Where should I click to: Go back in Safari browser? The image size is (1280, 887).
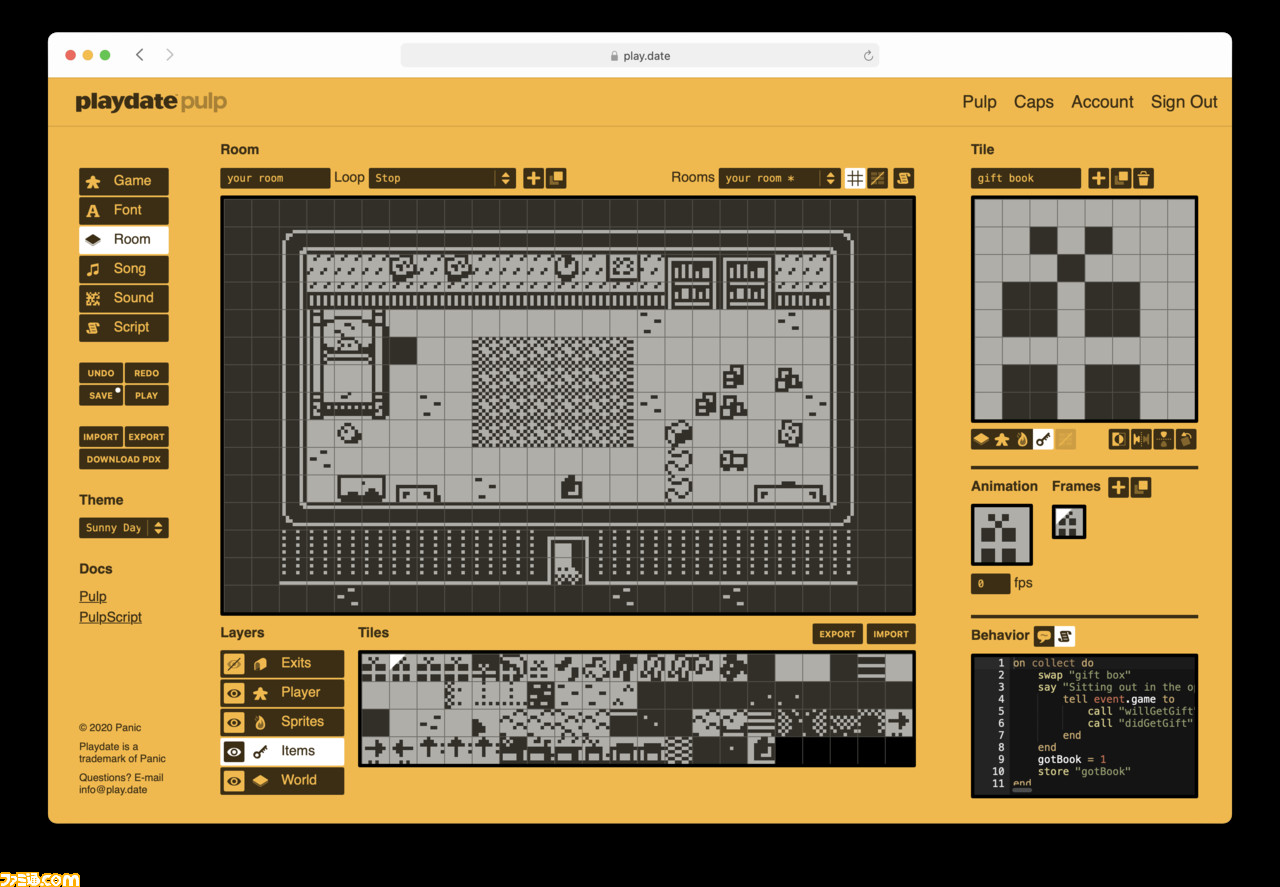[139, 55]
